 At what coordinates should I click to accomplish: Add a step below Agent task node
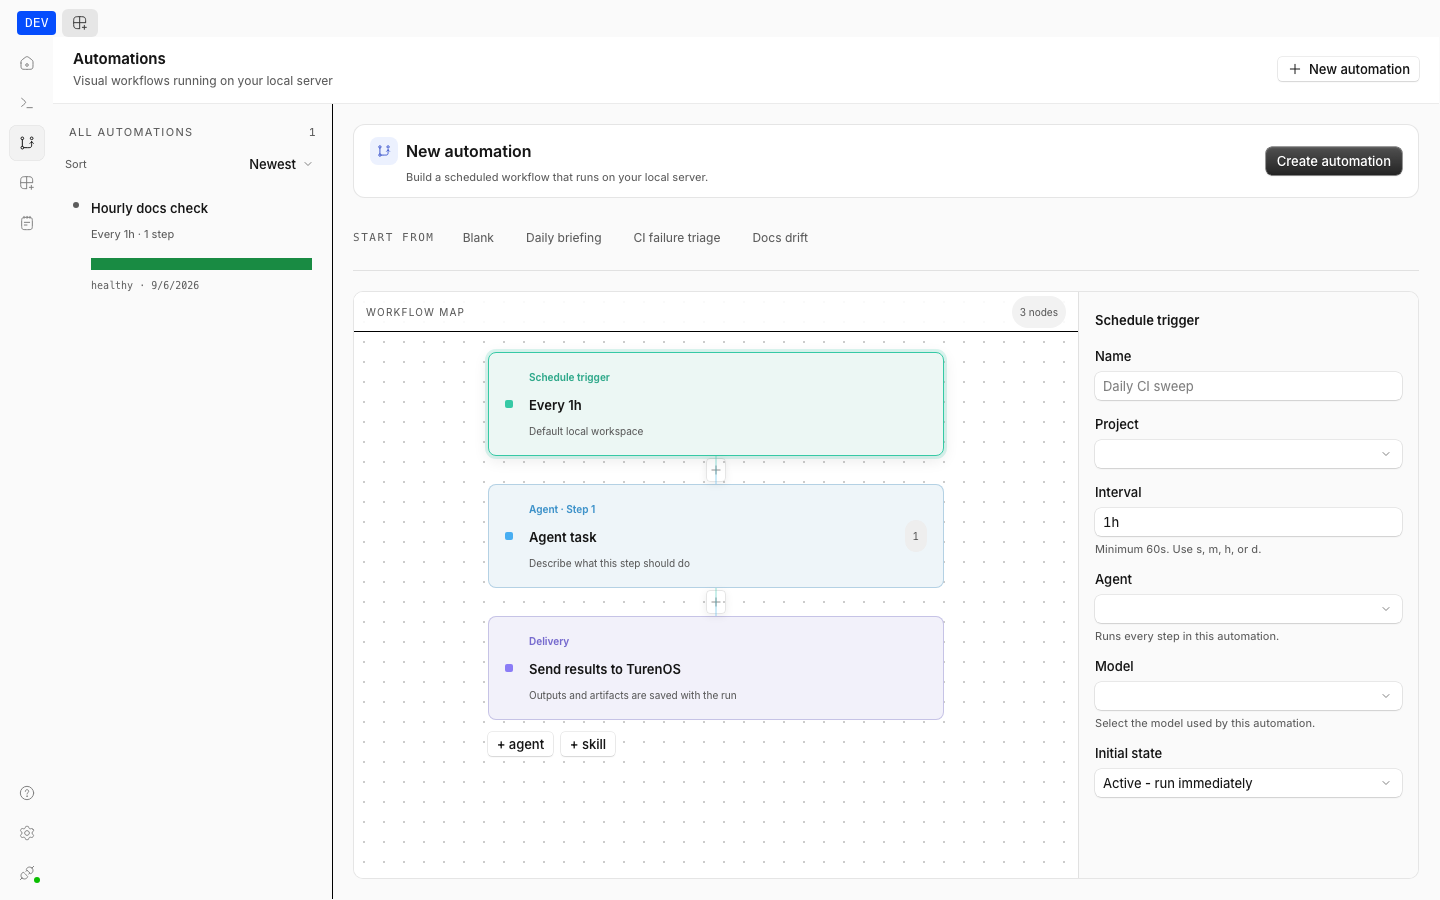pos(716,602)
